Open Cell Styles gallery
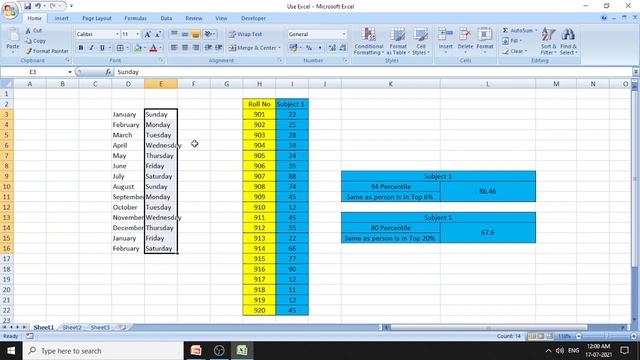The image size is (640, 360). coord(421,41)
